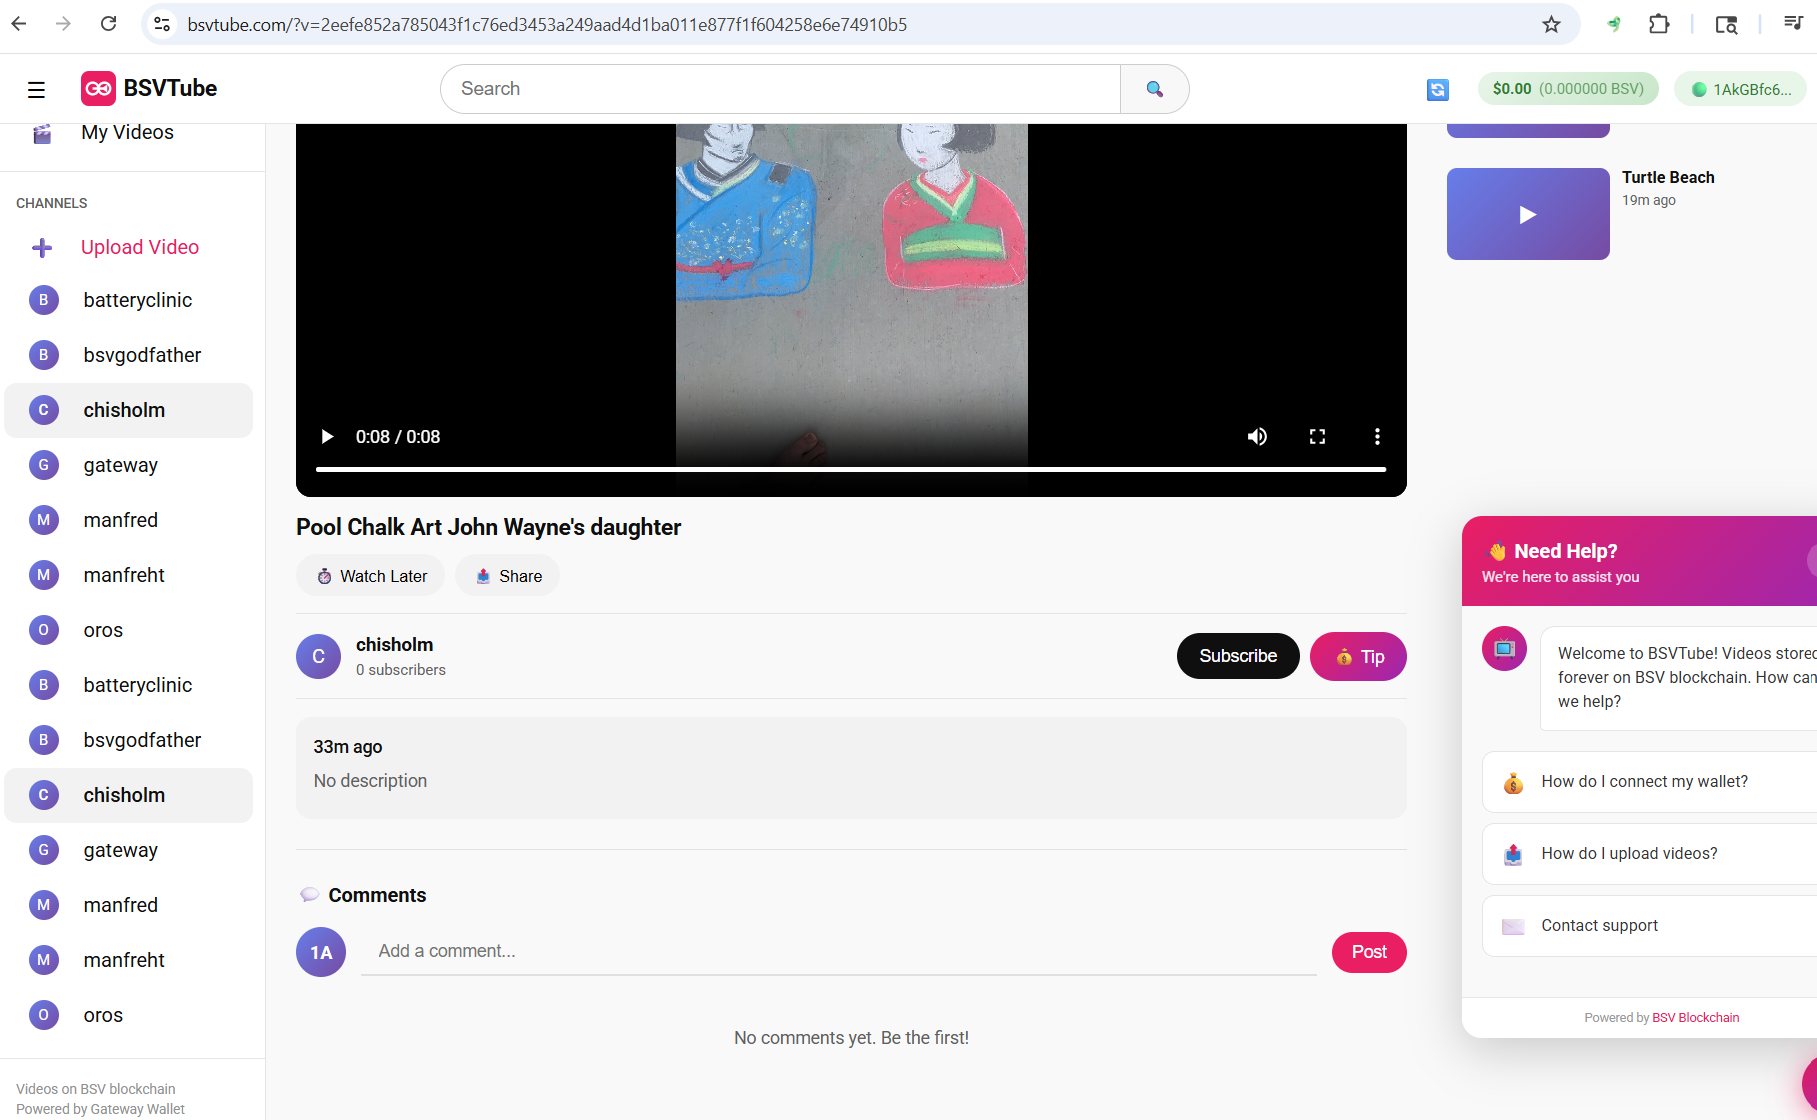Click the Tip button
This screenshot has width=1817, height=1120.
click(x=1358, y=656)
